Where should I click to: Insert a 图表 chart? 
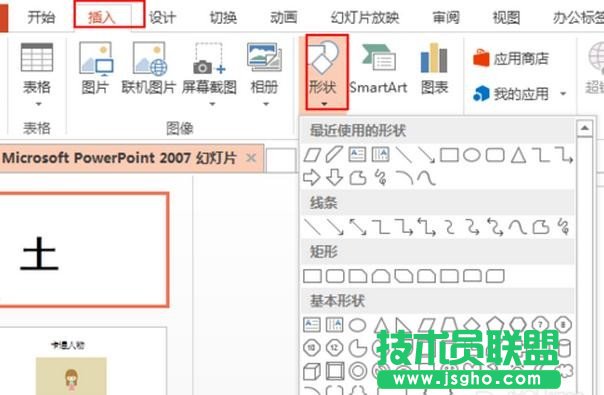click(x=434, y=69)
